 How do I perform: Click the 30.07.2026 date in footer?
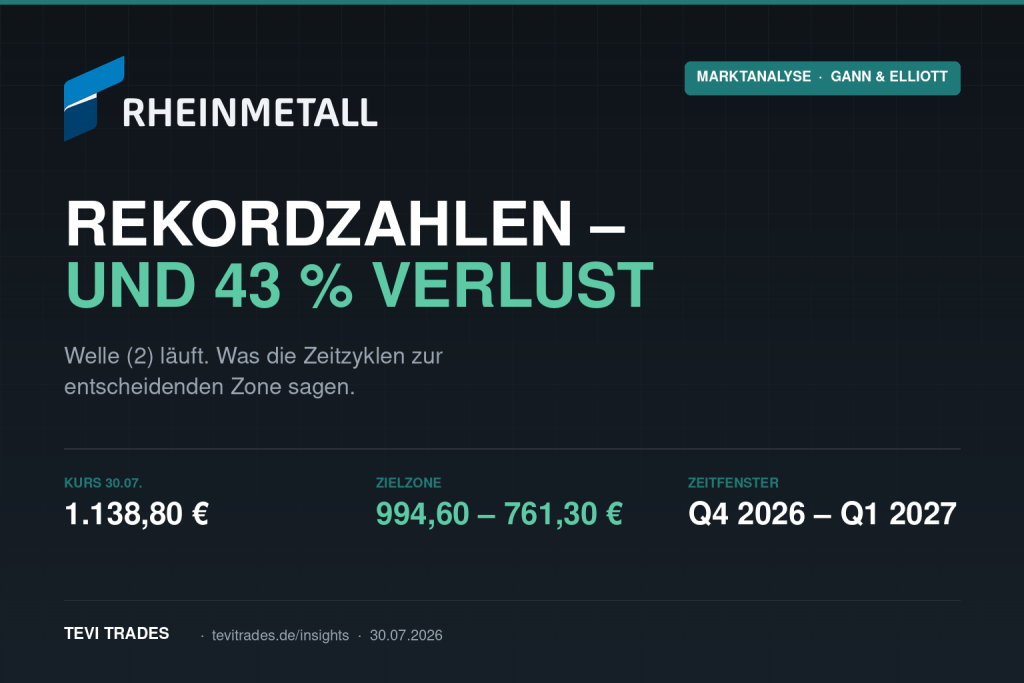tap(406, 635)
